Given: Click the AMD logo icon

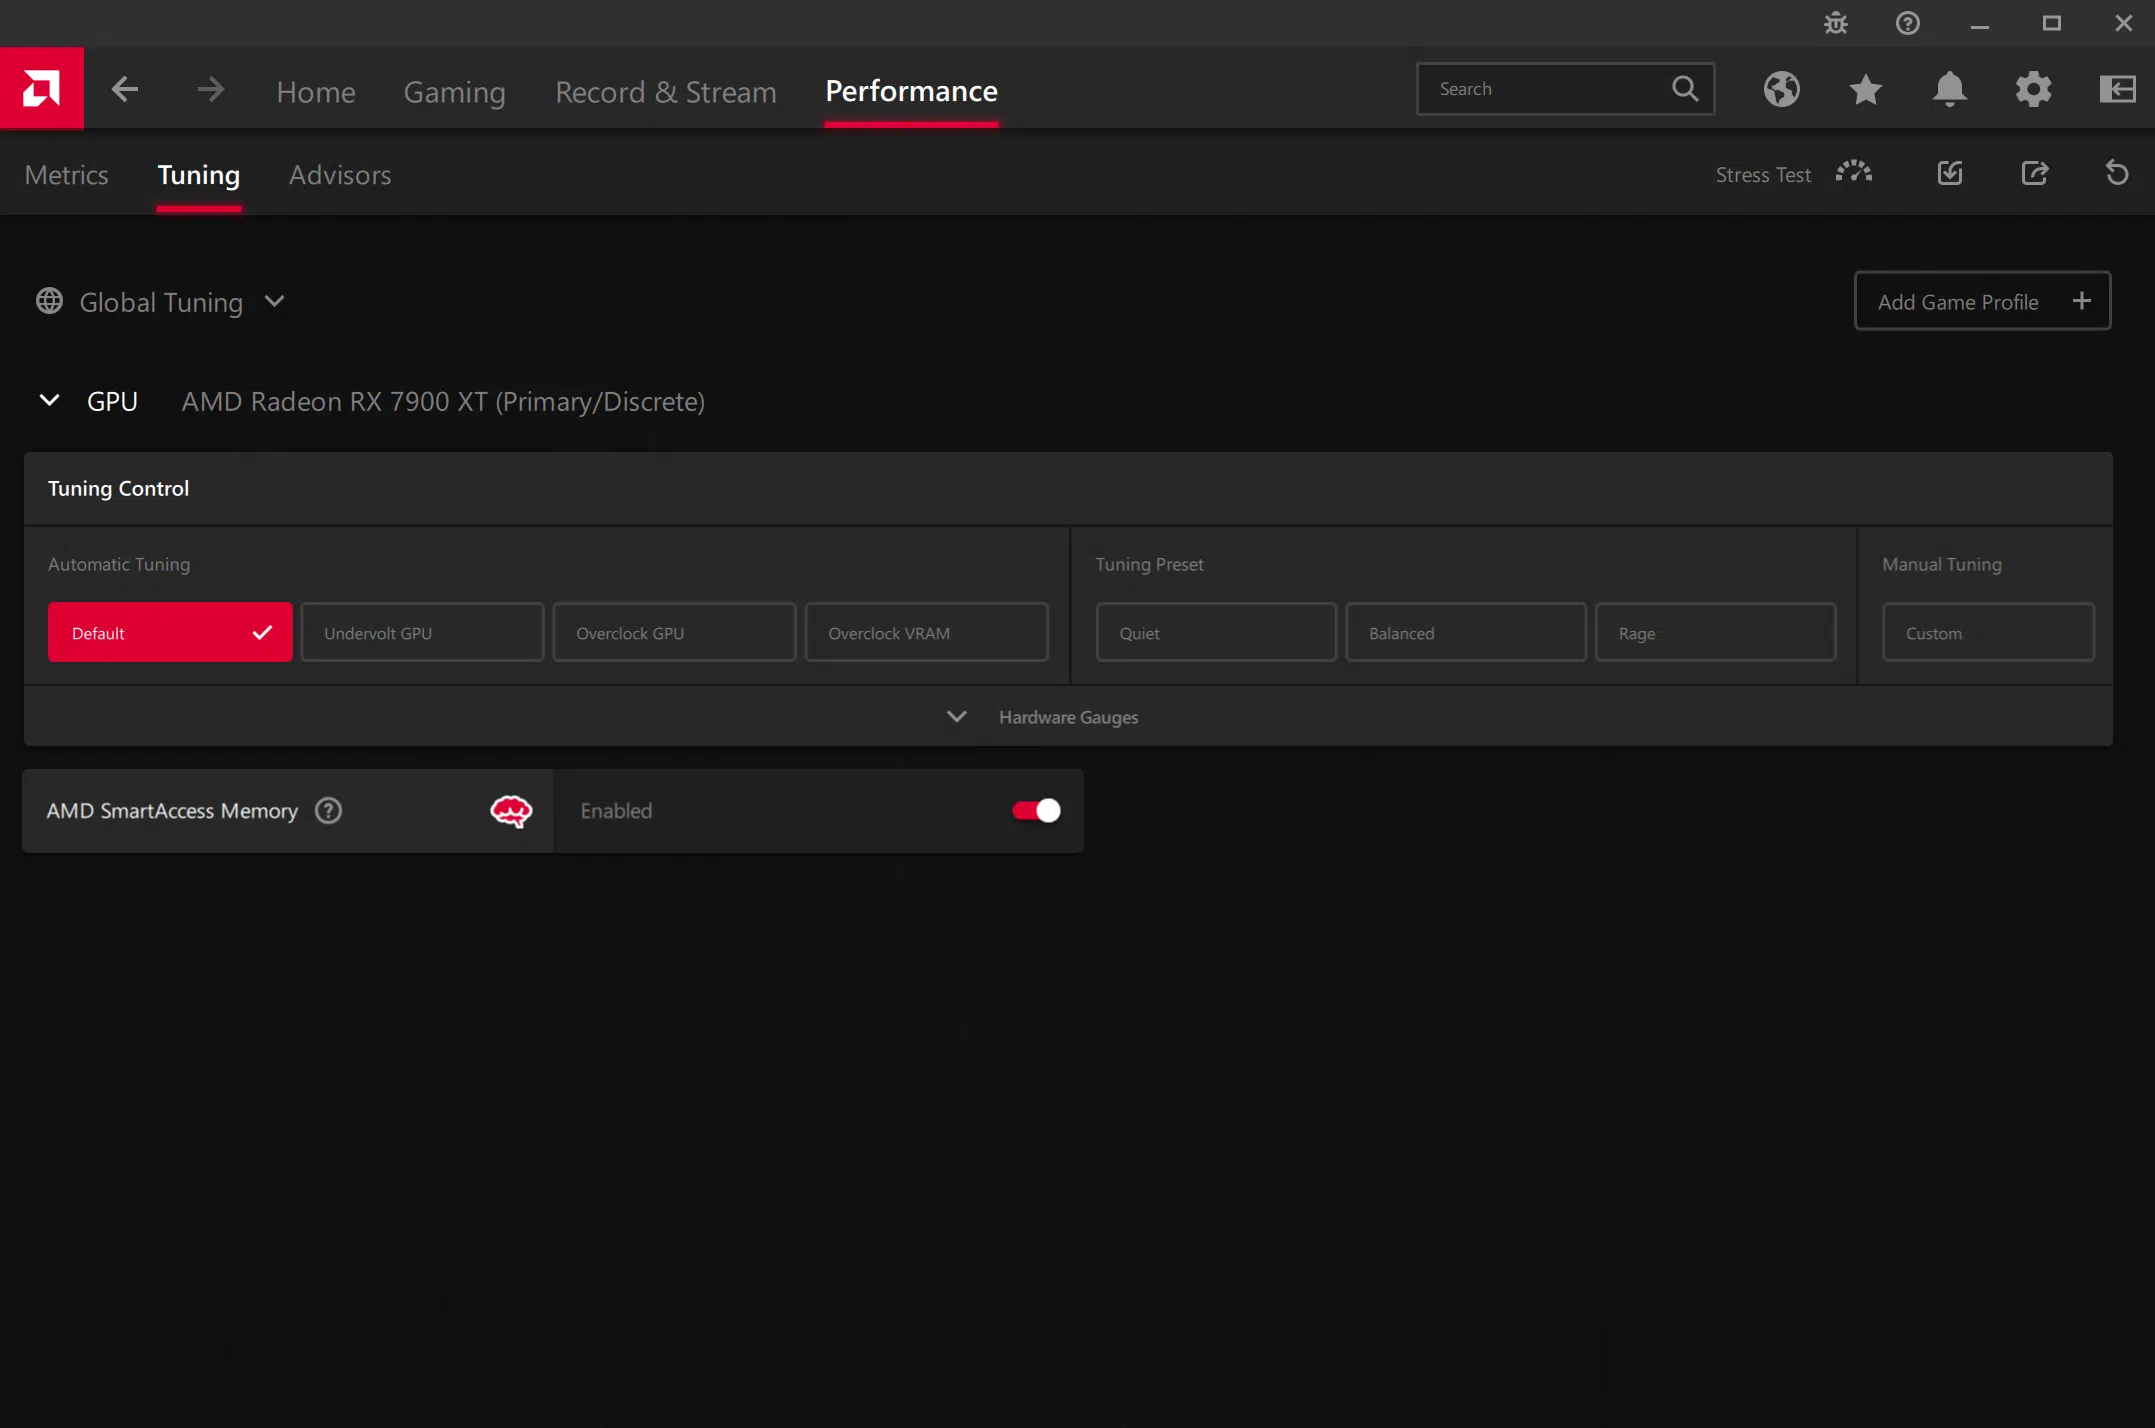Looking at the screenshot, I should pyautogui.click(x=41, y=89).
